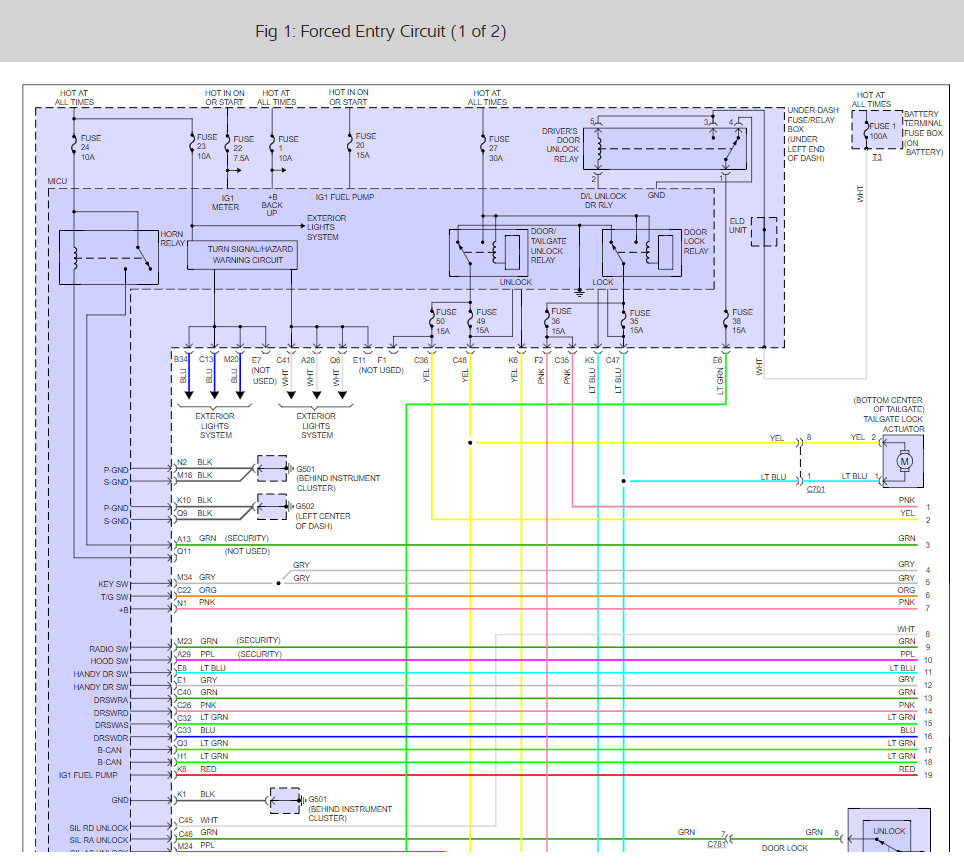Viewport: 964px width, 867px height.
Task: Click the Under-Dash Fuse/Relay Box label
Action: [x=812, y=134]
